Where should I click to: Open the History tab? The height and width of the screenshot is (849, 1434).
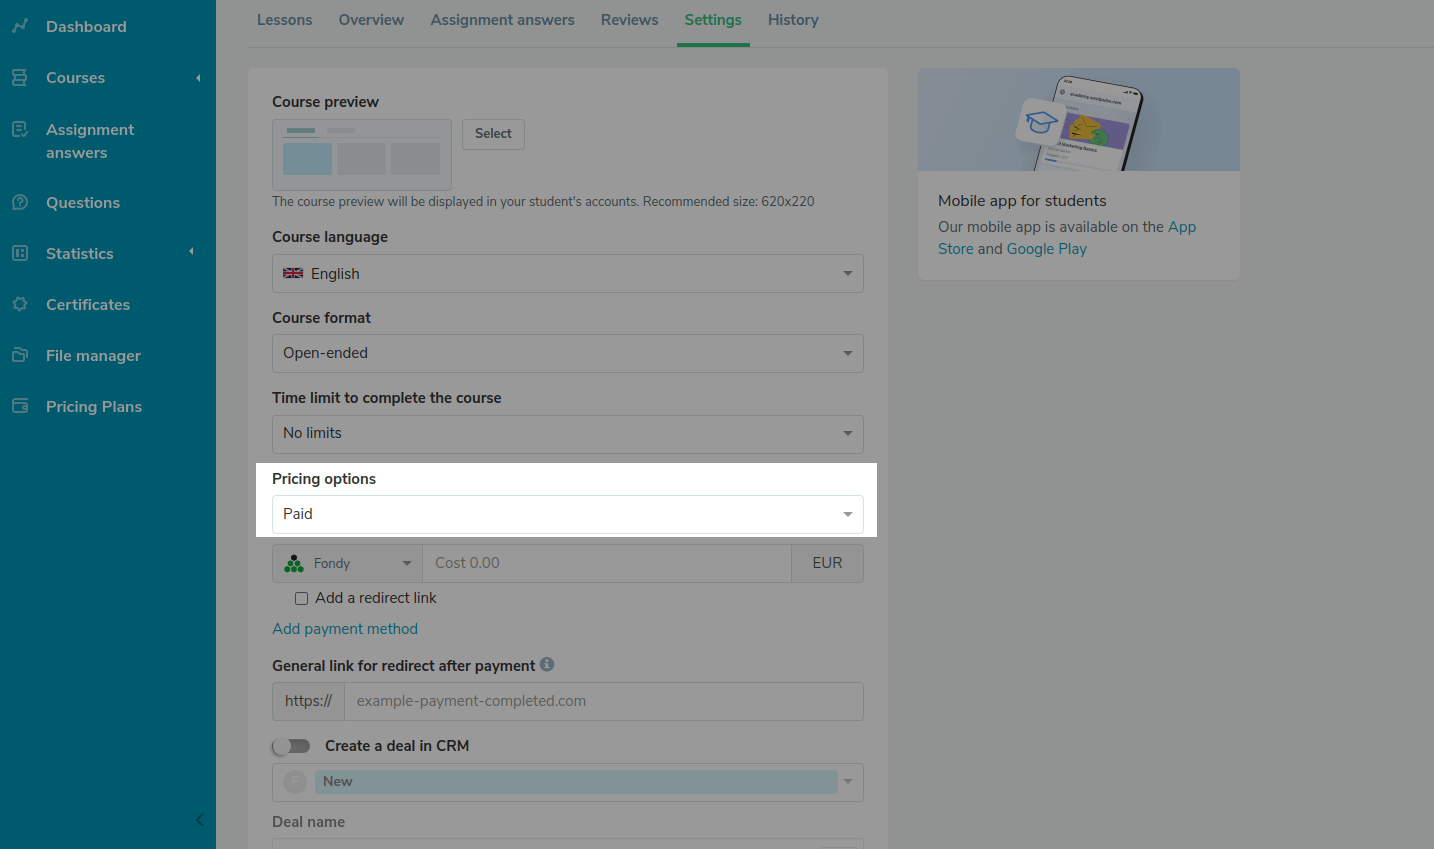click(x=793, y=20)
